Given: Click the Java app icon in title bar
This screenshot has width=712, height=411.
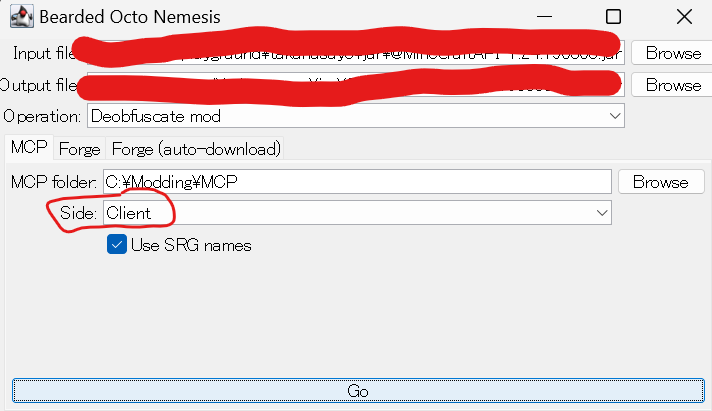Looking at the screenshot, I should point(19,17).
